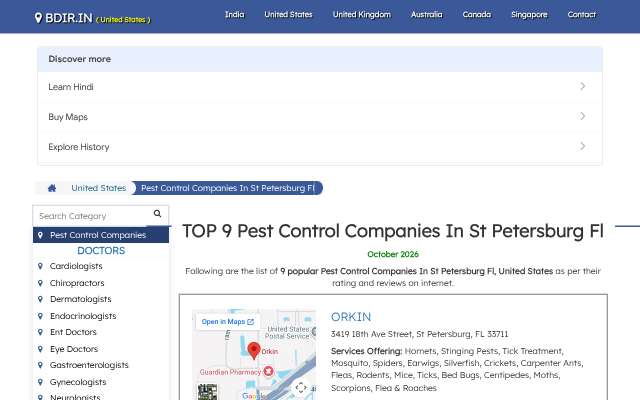The width and height of the screenshot is (640, 400).
Task: Open the Buy Maps suggestion
Action: (x=320, y=117)
